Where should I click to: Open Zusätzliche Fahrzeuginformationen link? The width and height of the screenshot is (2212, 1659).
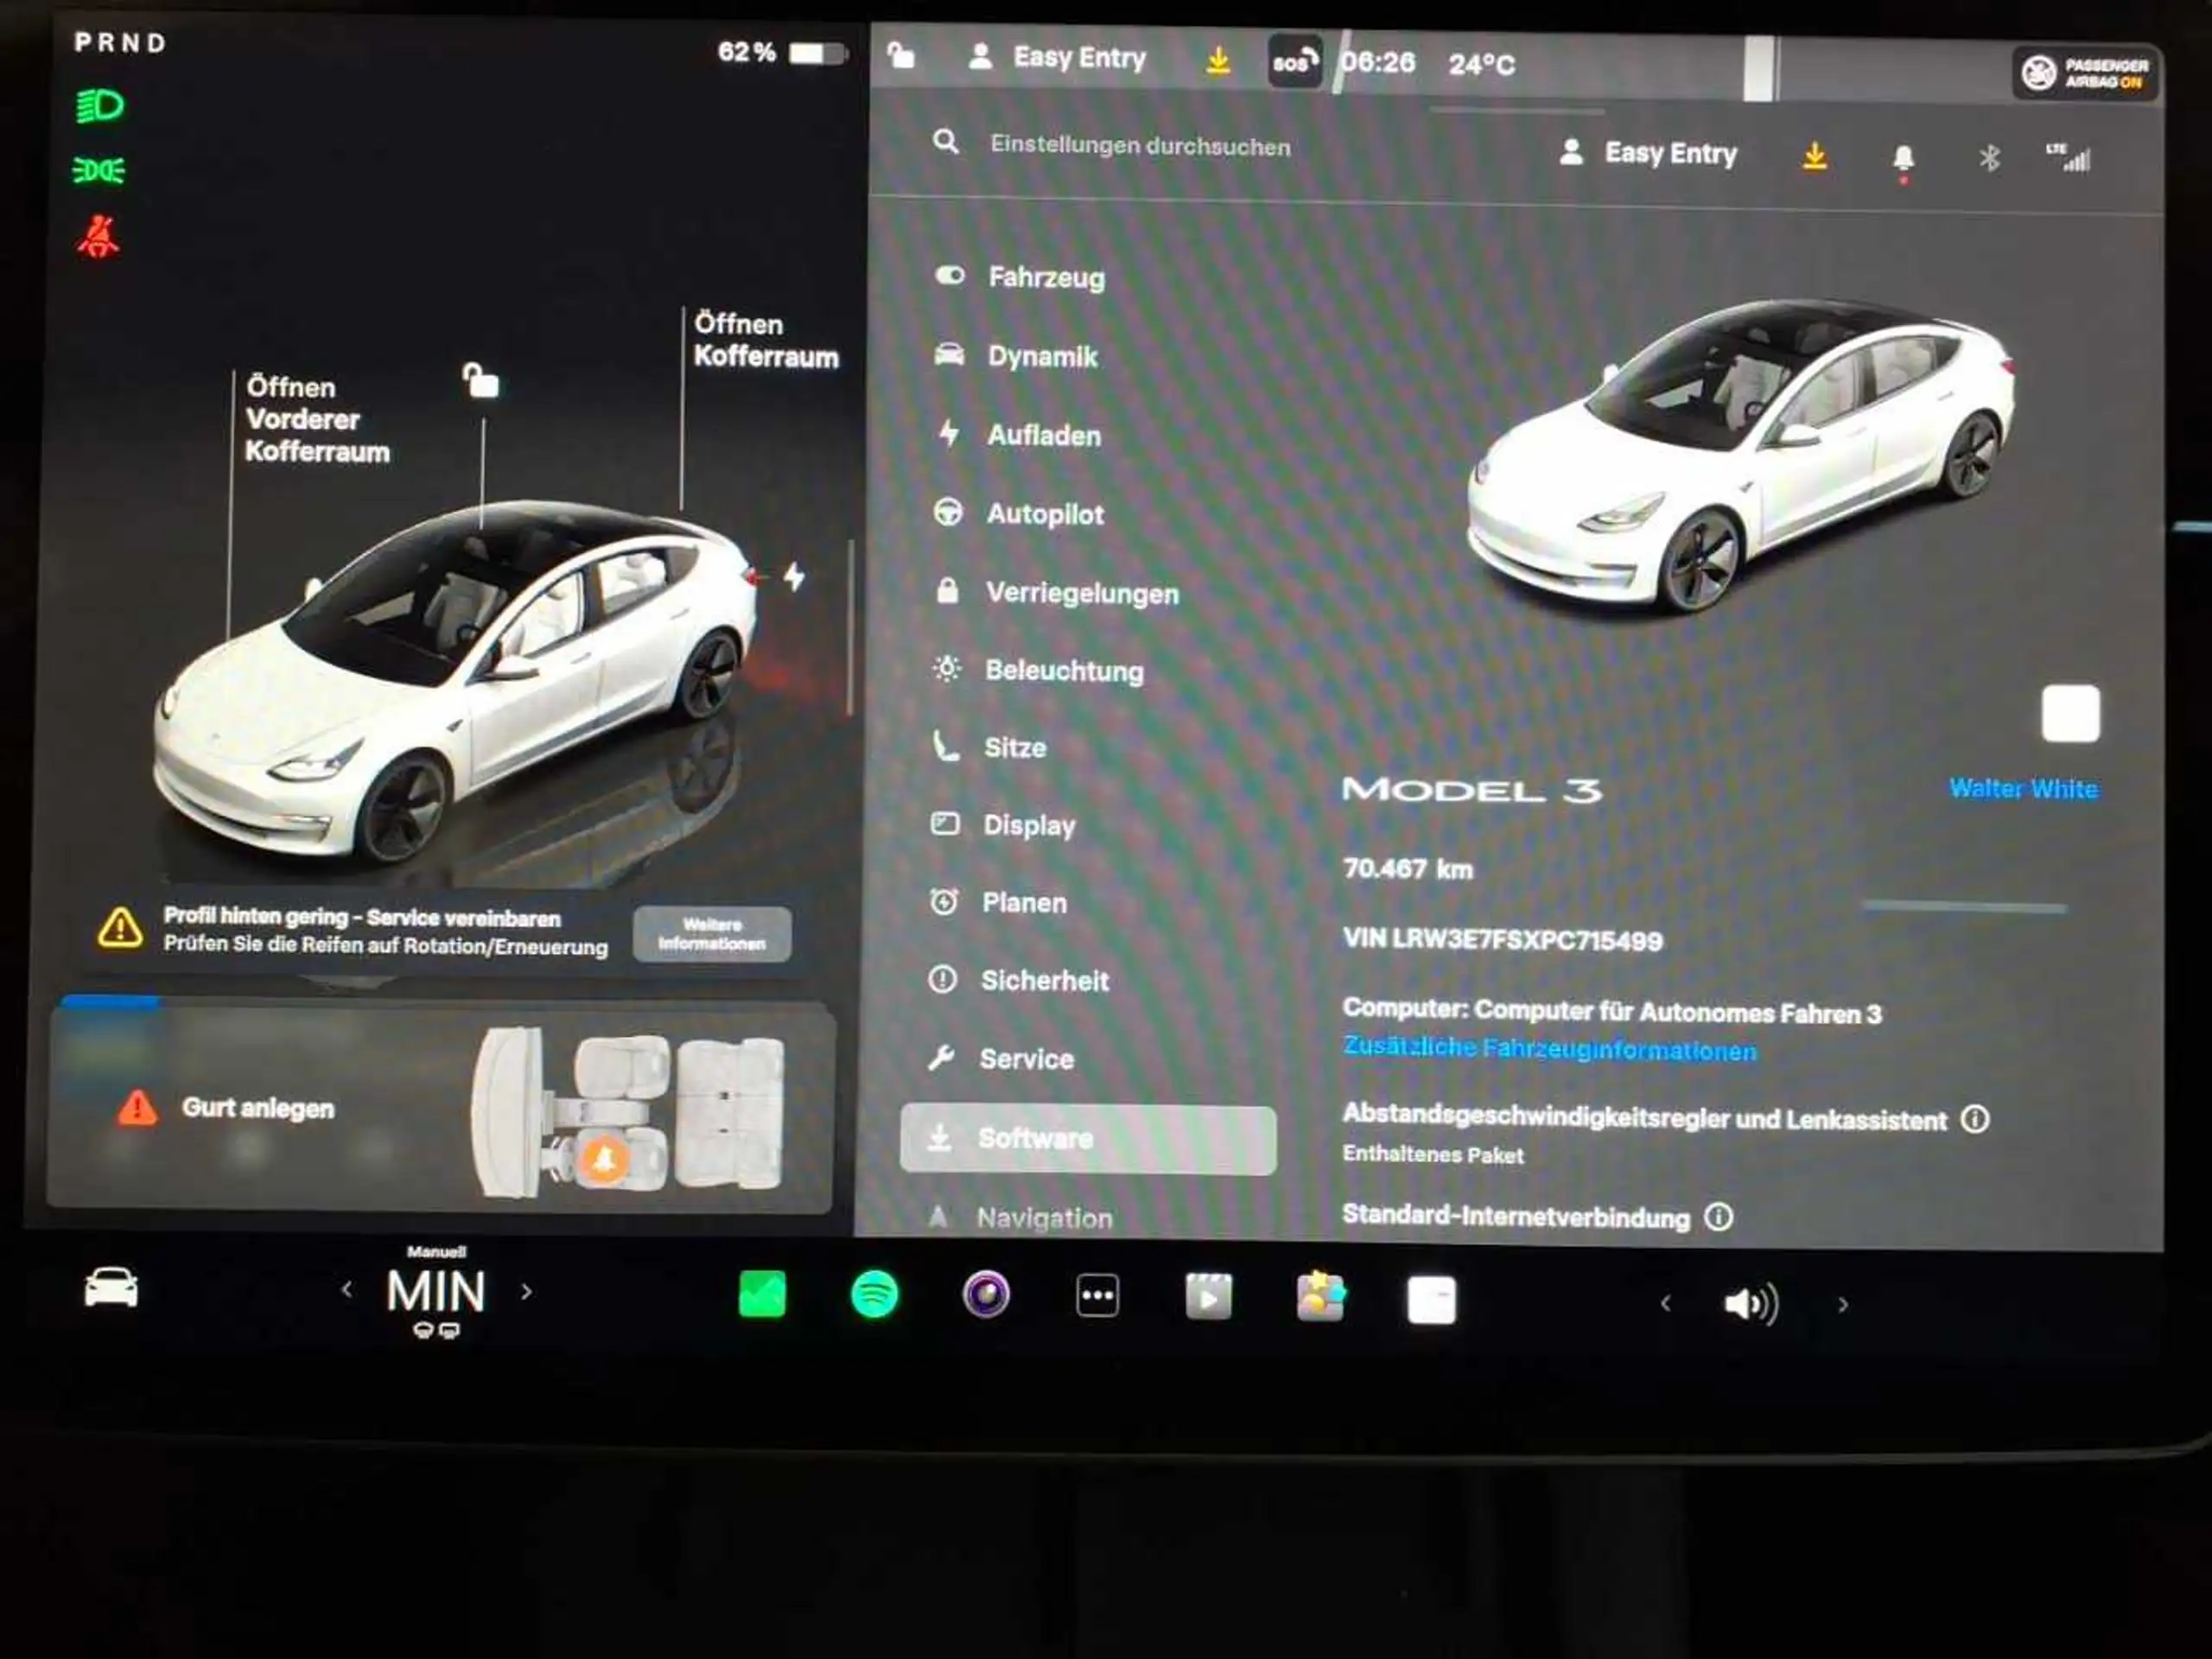coord(1549,1048)
